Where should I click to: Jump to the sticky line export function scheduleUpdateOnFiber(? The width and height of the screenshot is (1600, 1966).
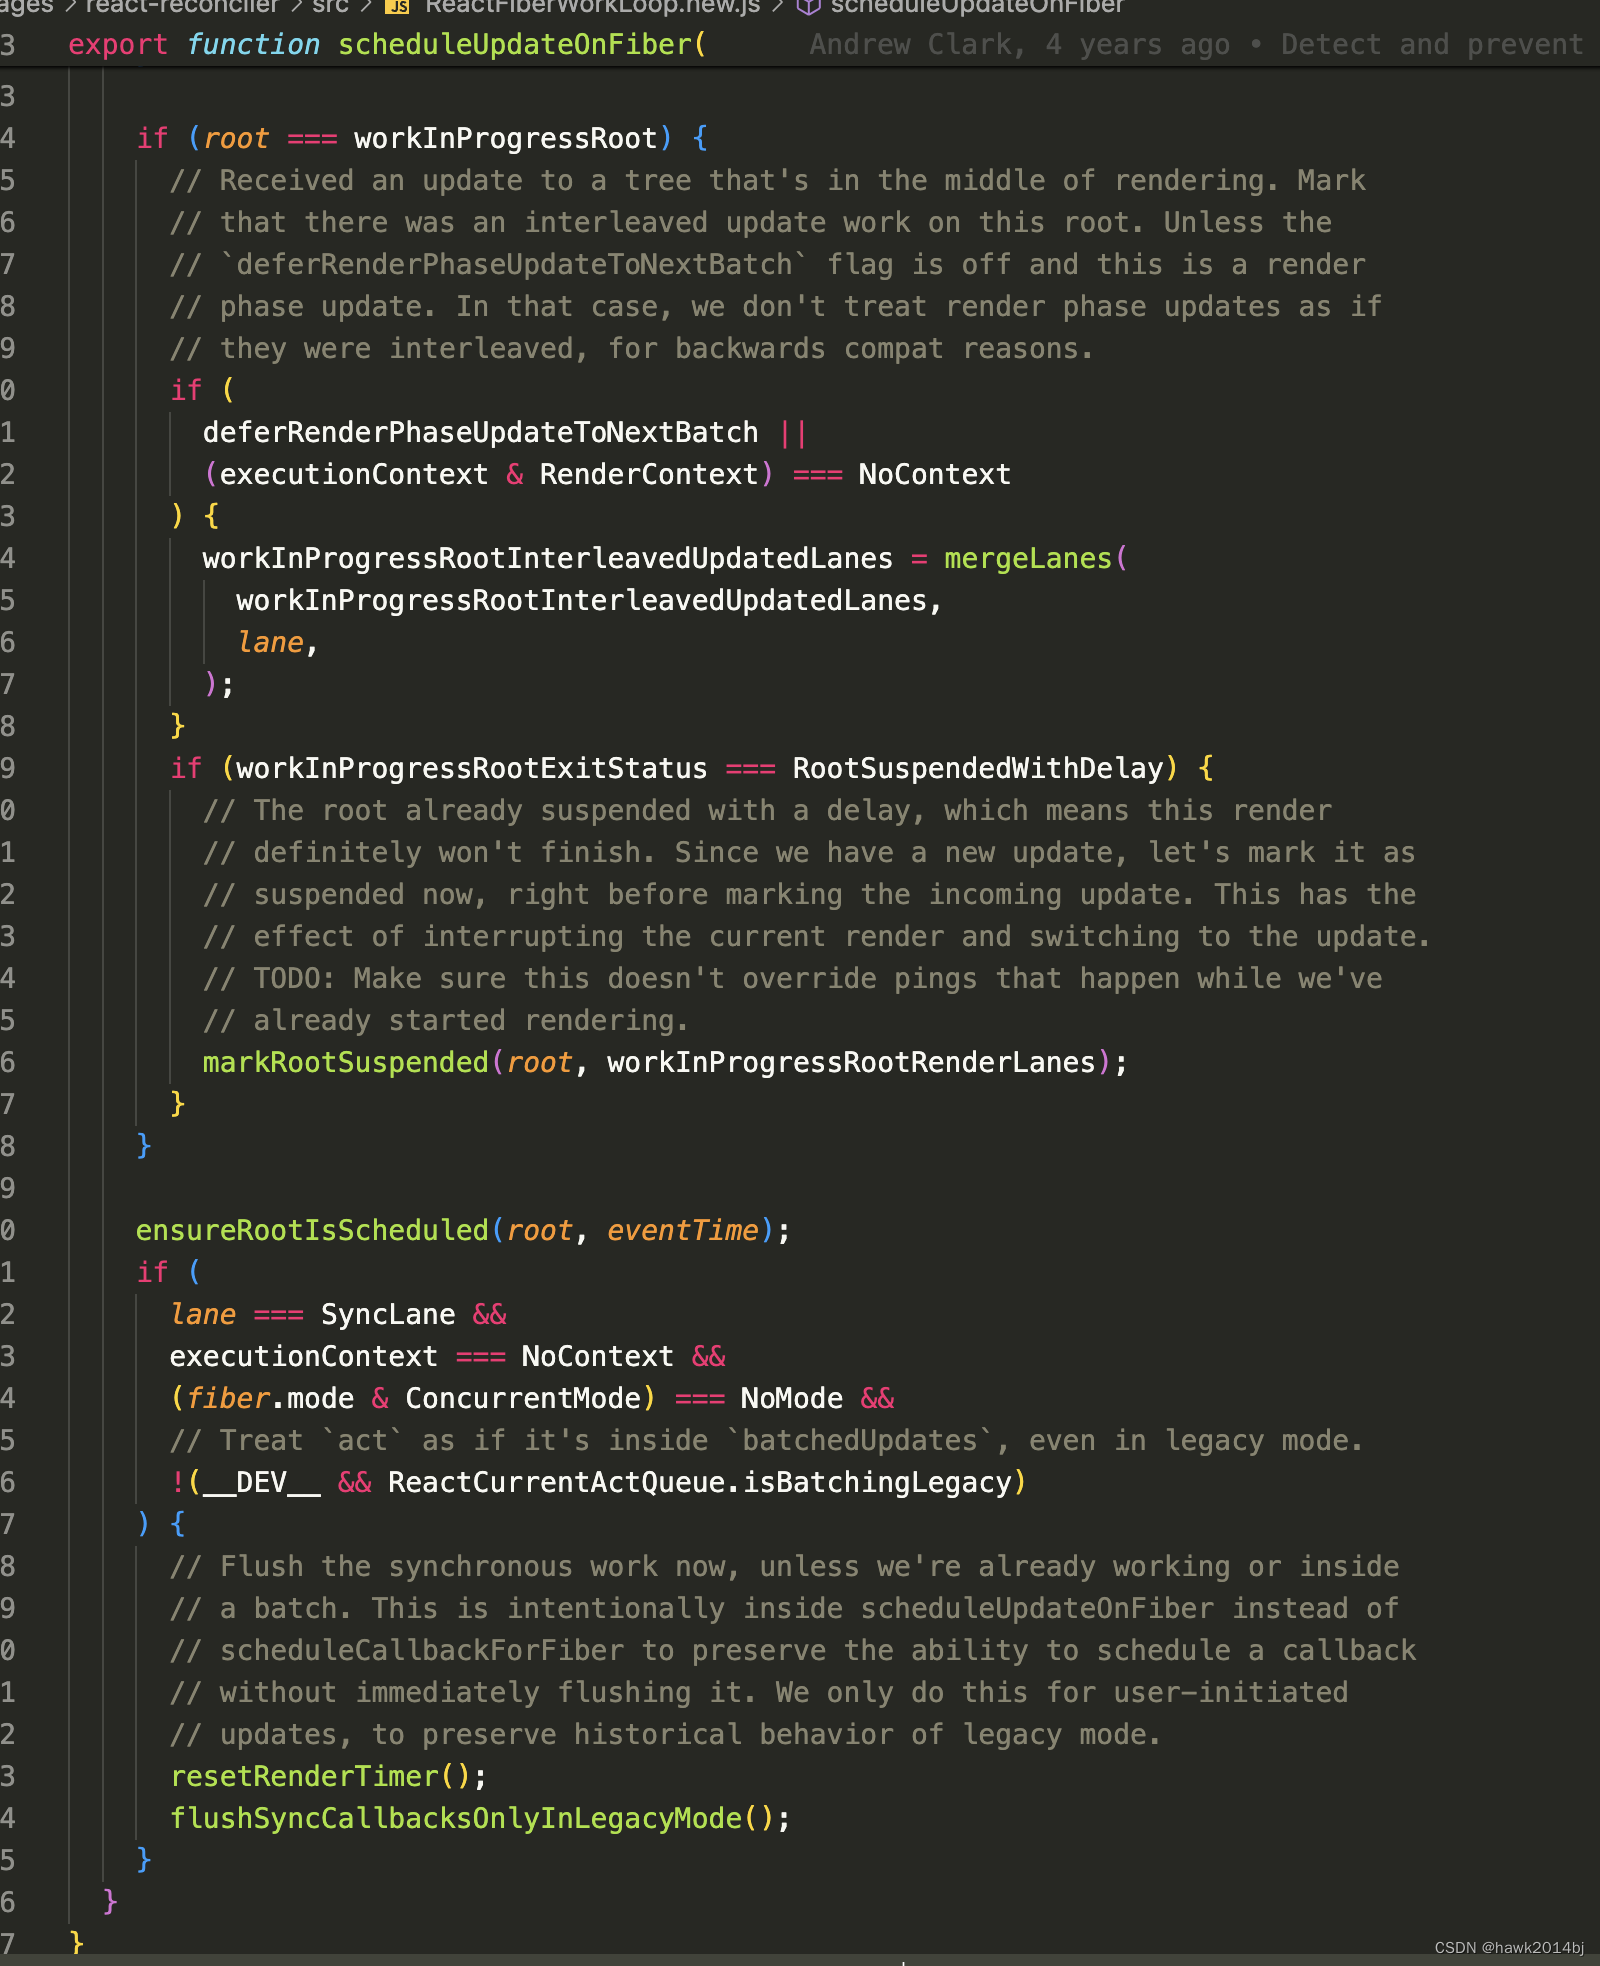pyautogui.click(x=387, y=45)
